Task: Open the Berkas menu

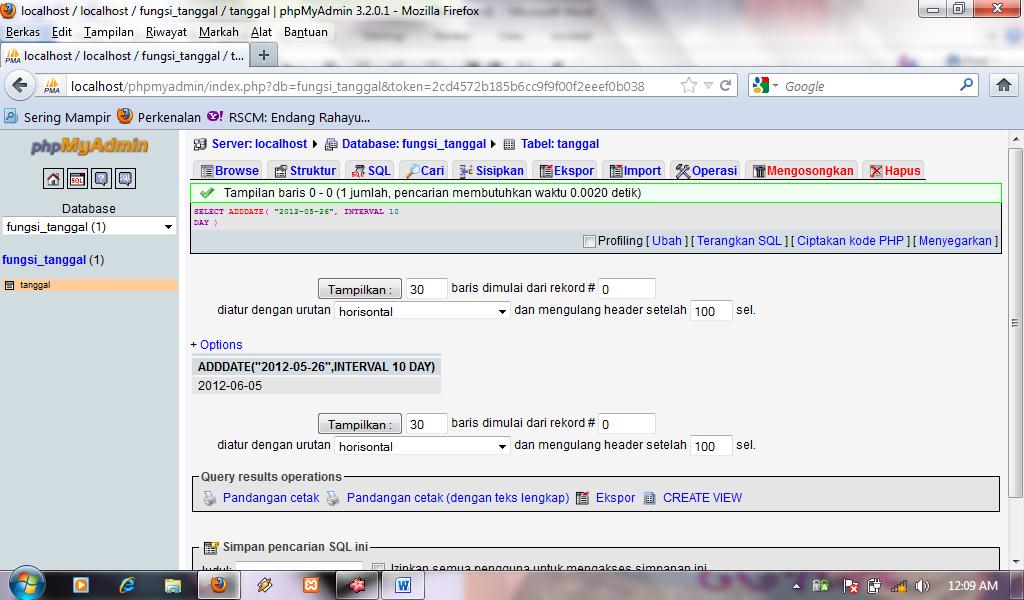Action: [23, 32]
